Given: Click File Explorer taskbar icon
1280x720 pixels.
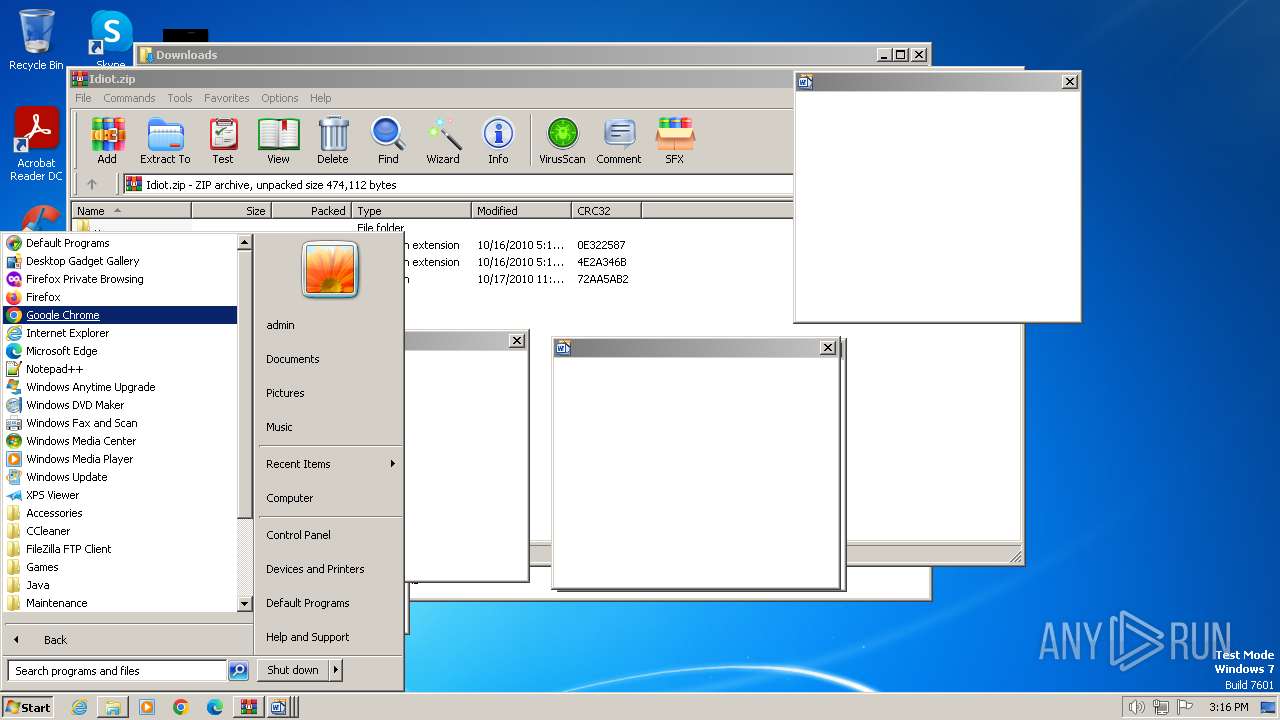Looking at the screenshot, I should tap(113, 707).
